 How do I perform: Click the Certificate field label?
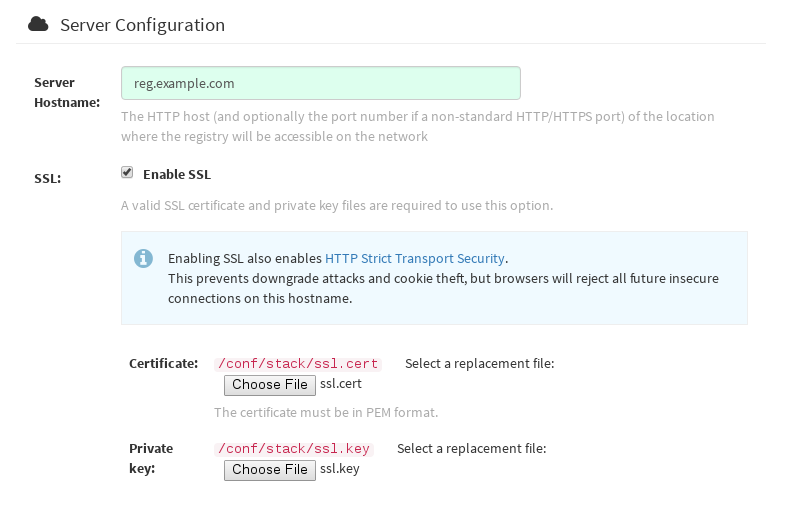[163, 364]
